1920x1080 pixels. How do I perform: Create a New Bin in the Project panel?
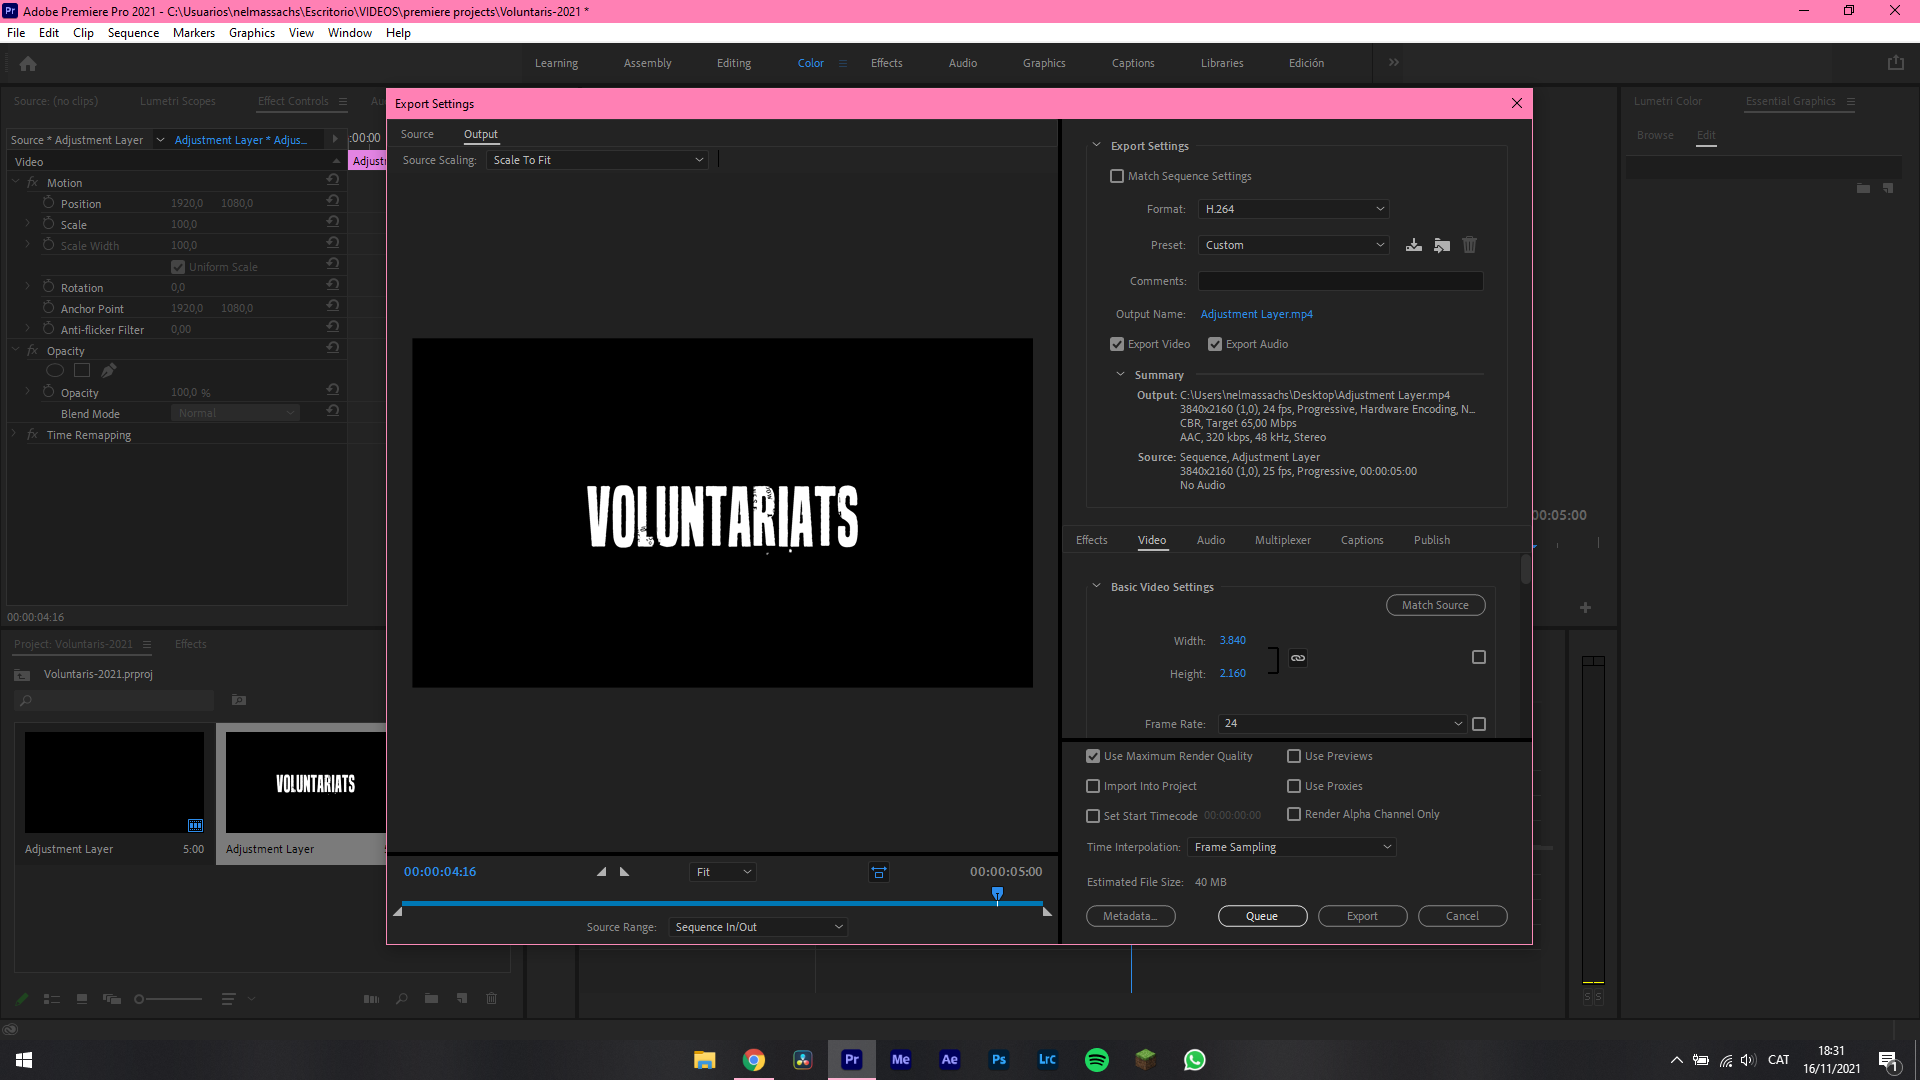click(x=431, y=998)
